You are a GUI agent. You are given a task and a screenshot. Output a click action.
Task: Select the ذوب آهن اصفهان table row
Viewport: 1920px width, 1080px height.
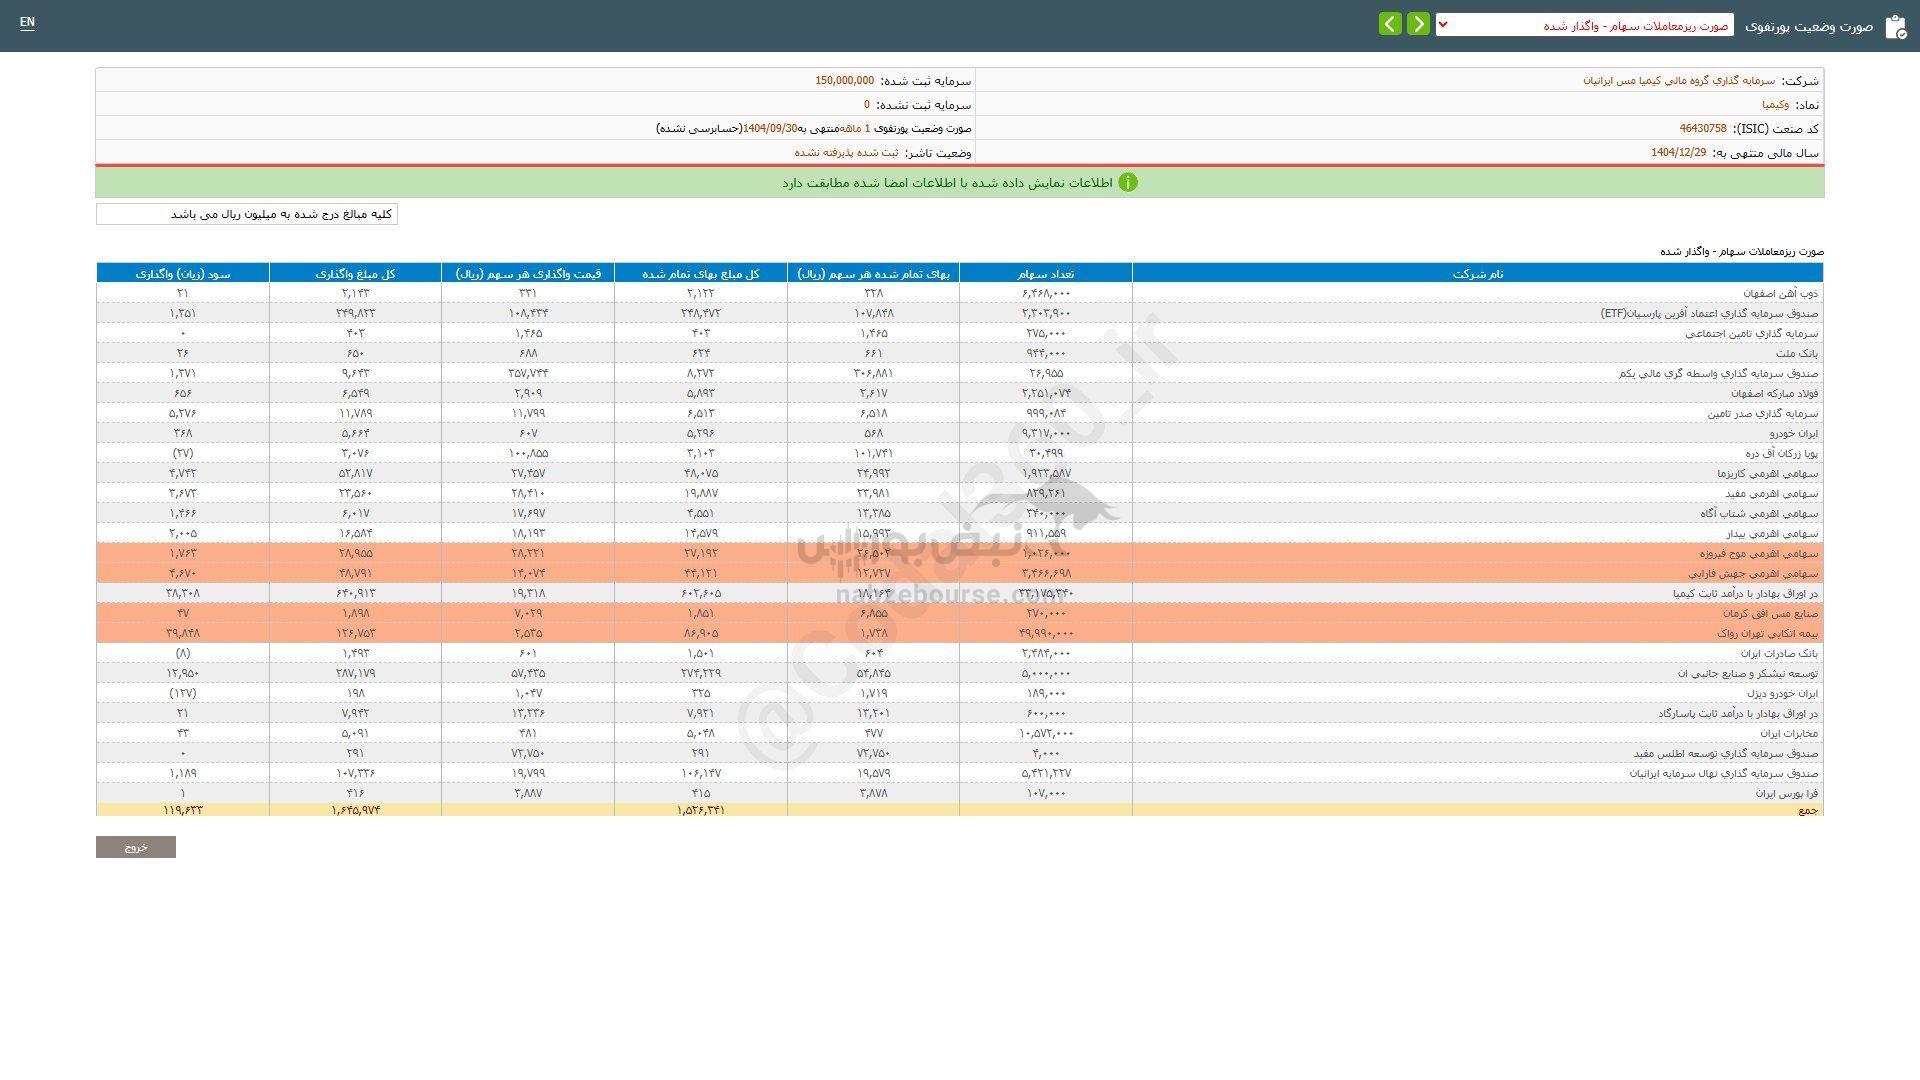pyautogui.click(x=1781, y=294)
